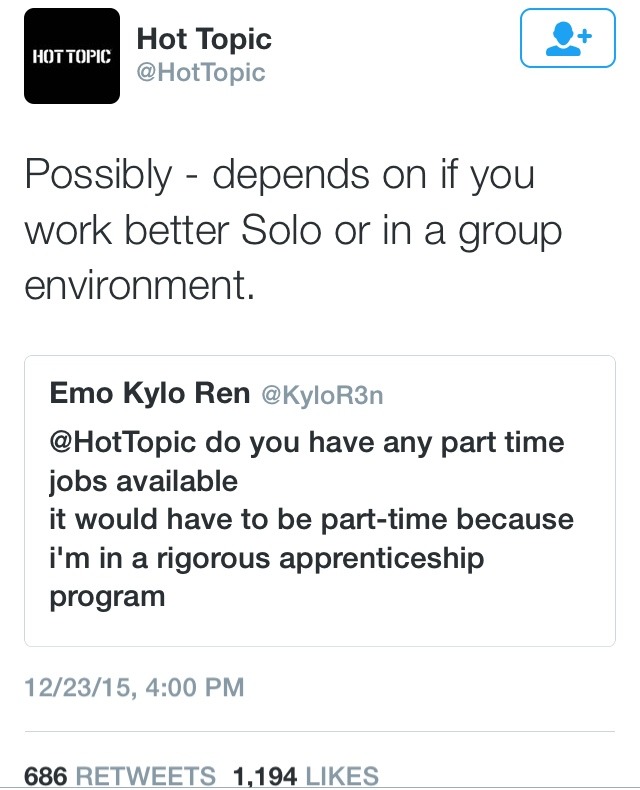Open the @HotTopic handle below the display name

pyautogui.click(x=200, y=72)
